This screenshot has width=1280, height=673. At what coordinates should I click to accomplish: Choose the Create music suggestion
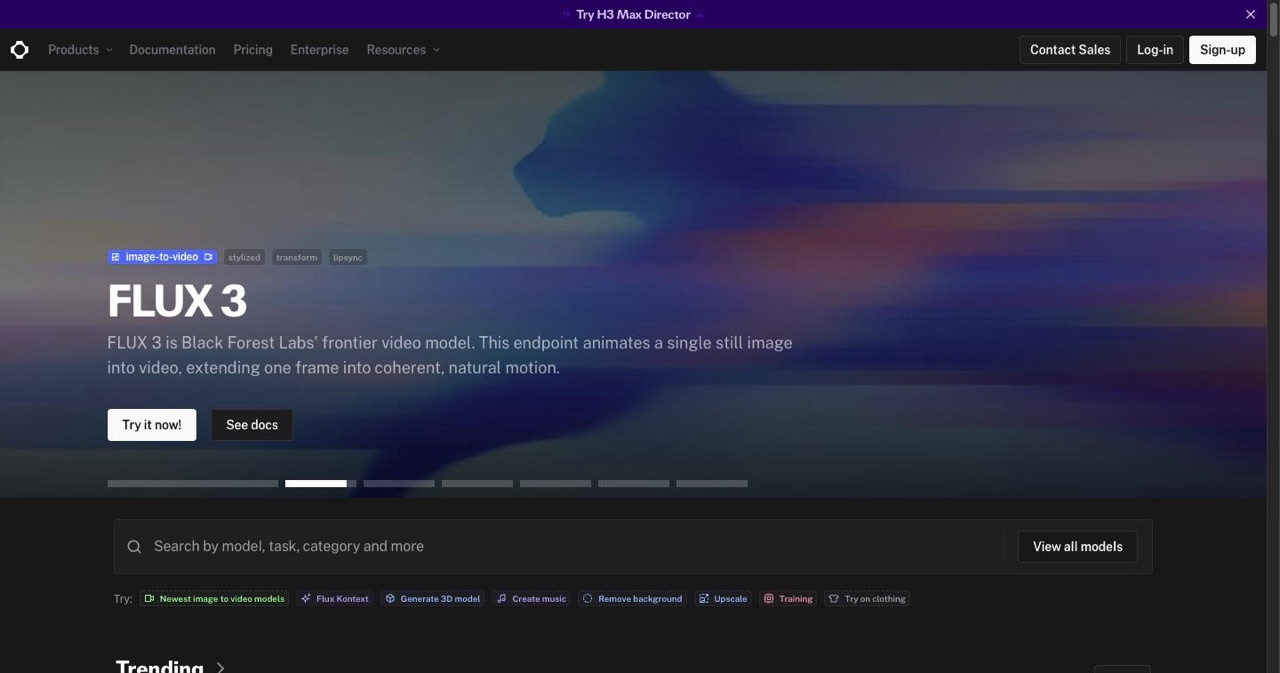[x=532, y=599]
